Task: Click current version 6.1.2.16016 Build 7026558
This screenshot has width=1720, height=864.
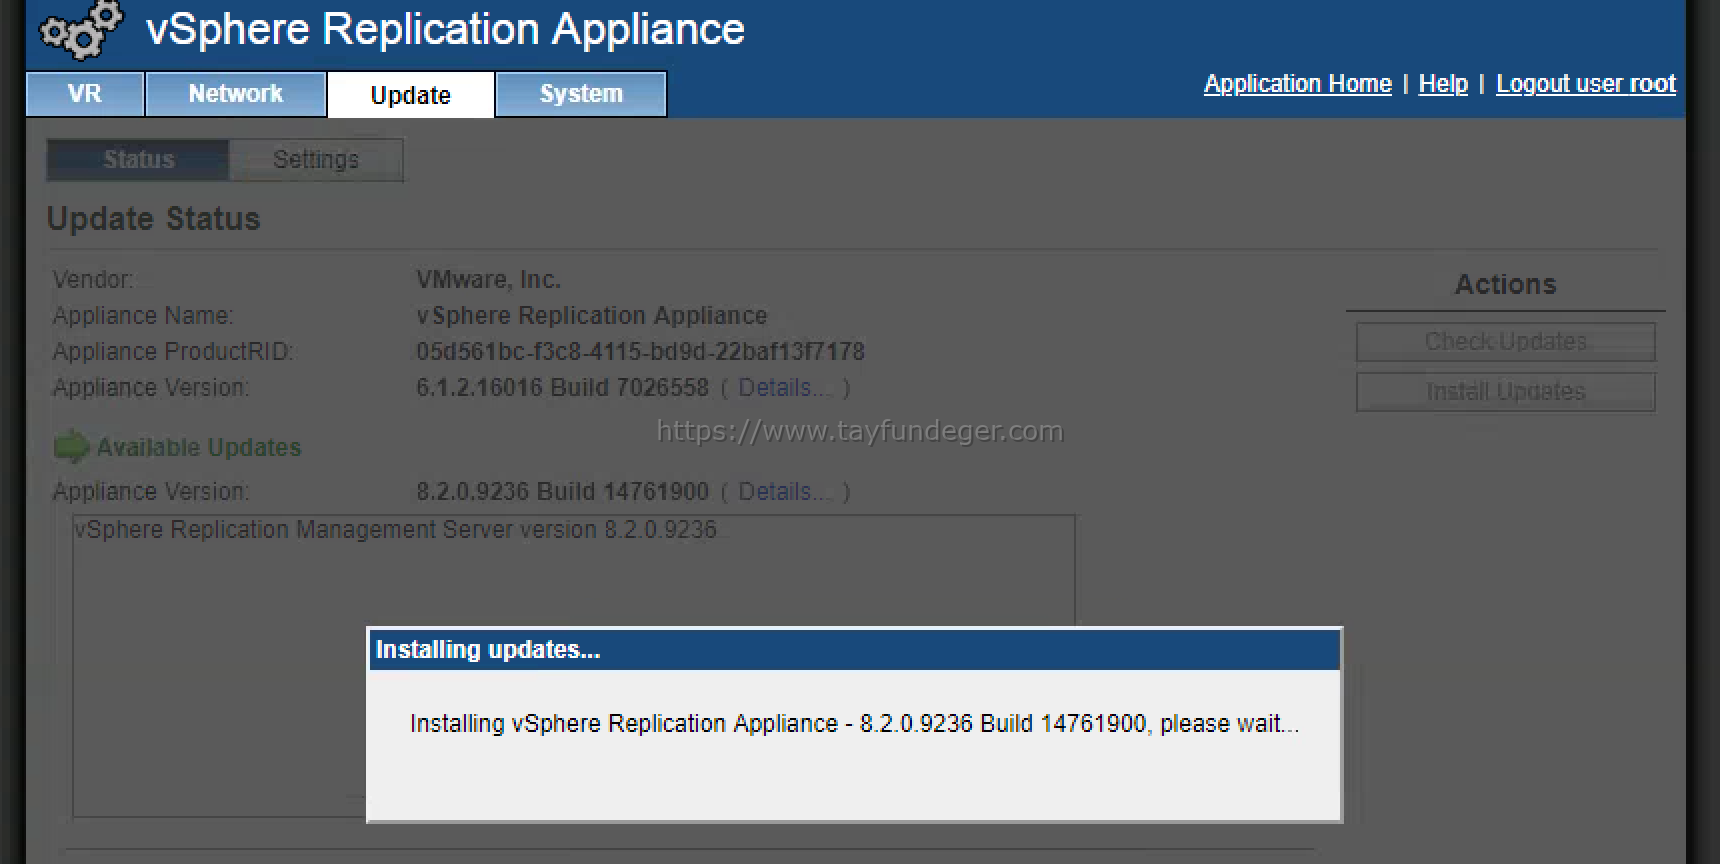Action: tap(562, 388)
